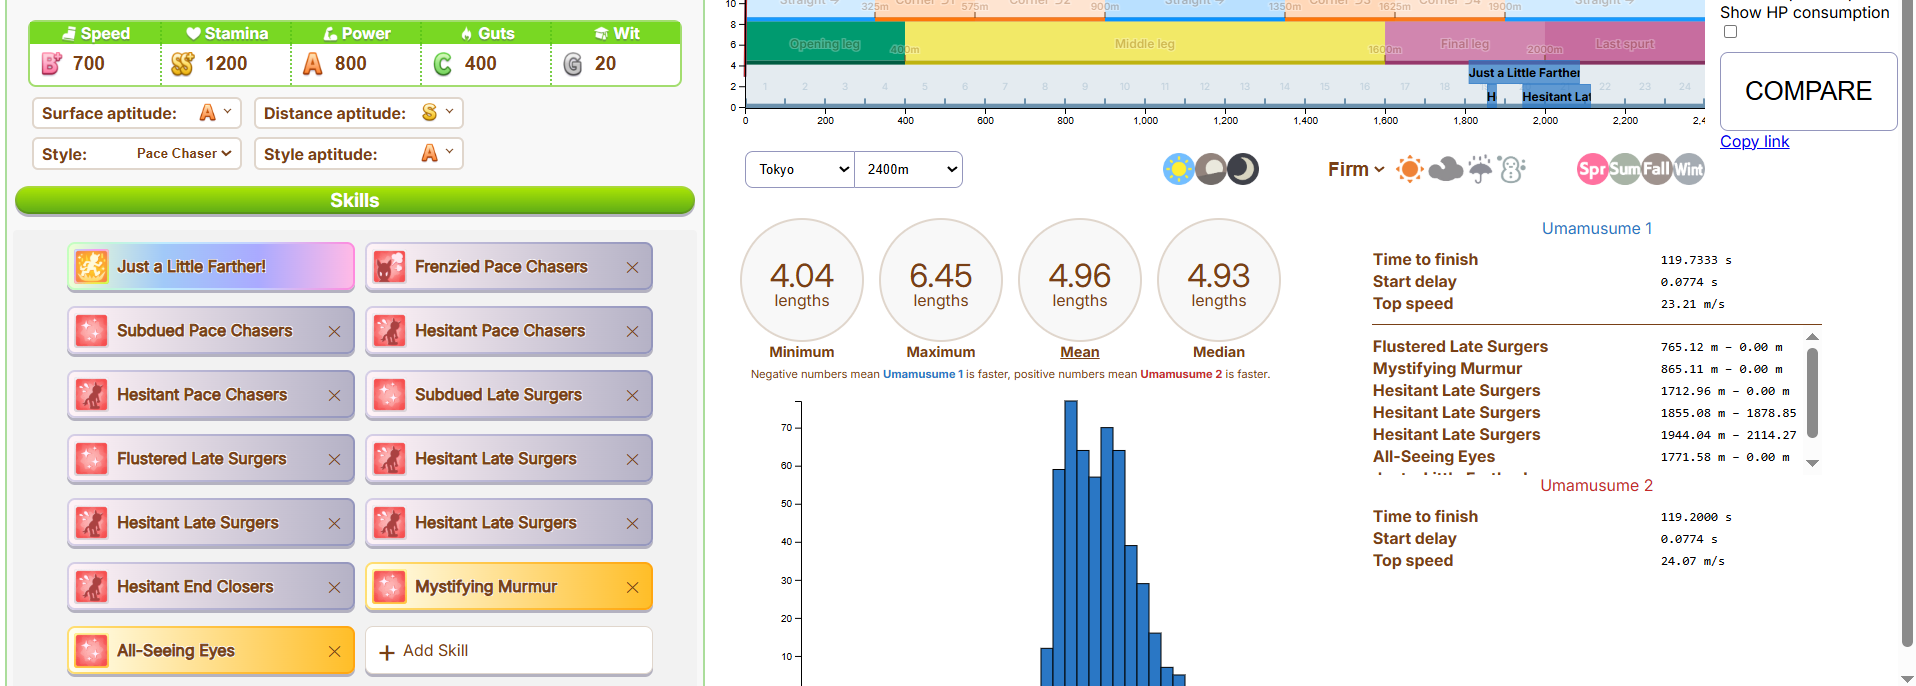
Task: Click the Just a Little Farther! skill name
Action: tap(191, 267)
